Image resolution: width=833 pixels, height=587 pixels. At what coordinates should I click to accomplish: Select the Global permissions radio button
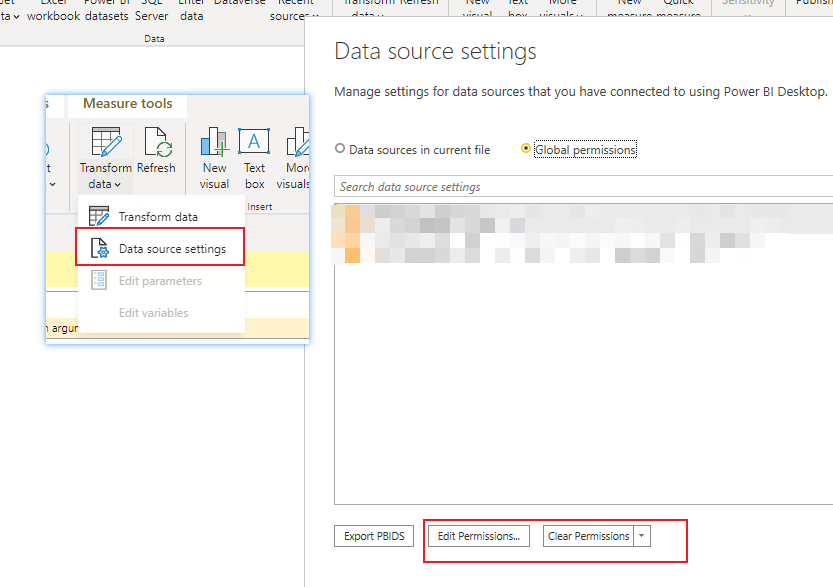pos(525,148)
